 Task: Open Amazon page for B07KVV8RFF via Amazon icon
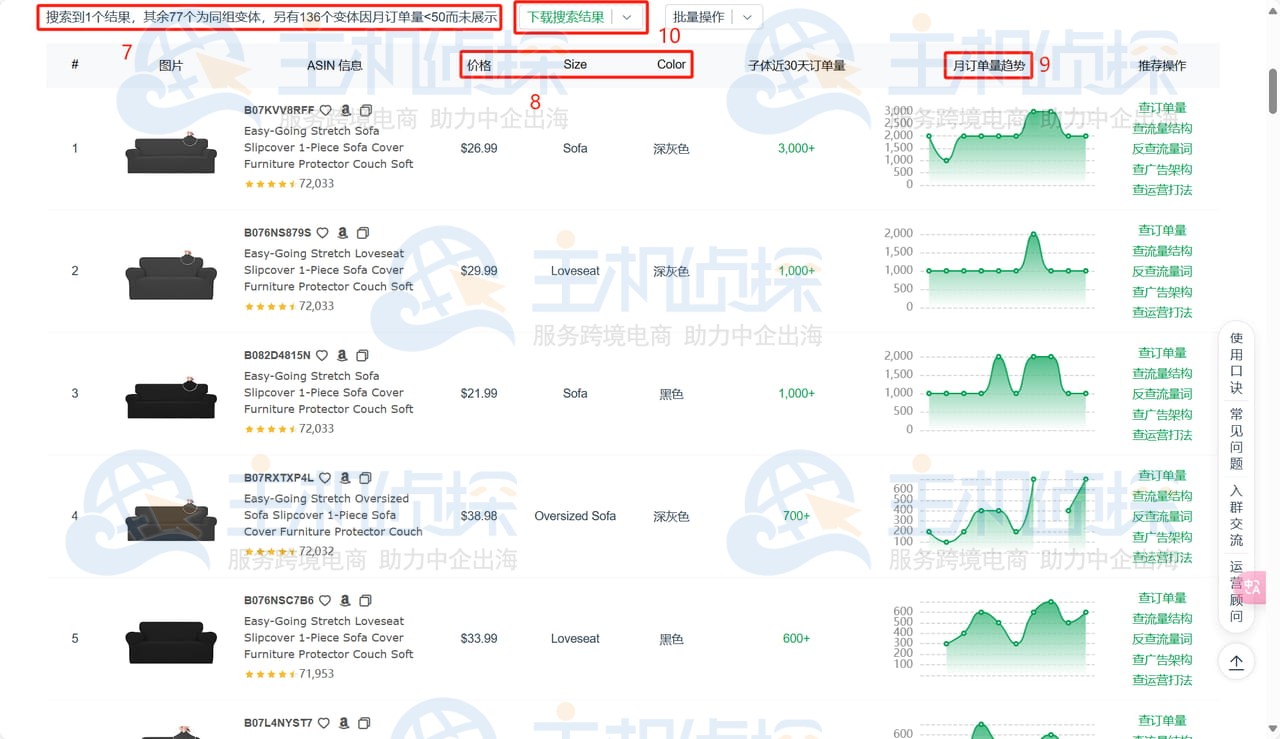coord(344,110)
